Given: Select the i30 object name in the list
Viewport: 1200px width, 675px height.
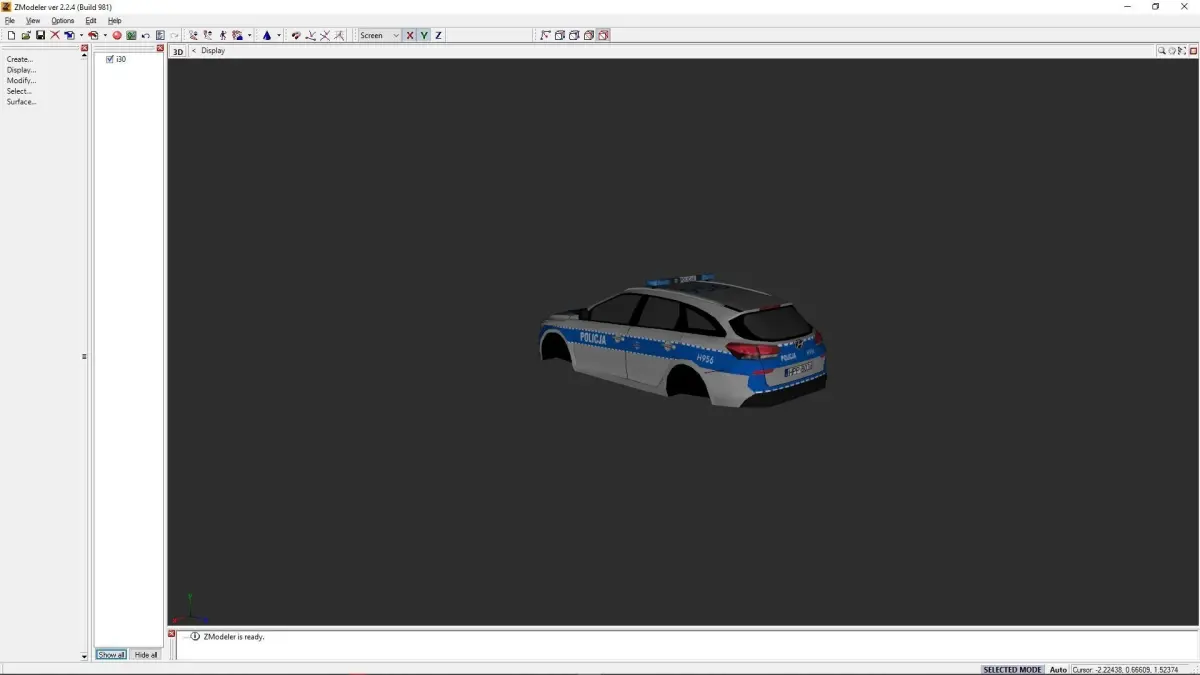Looking at the screenshot, I should click(121, 59).
